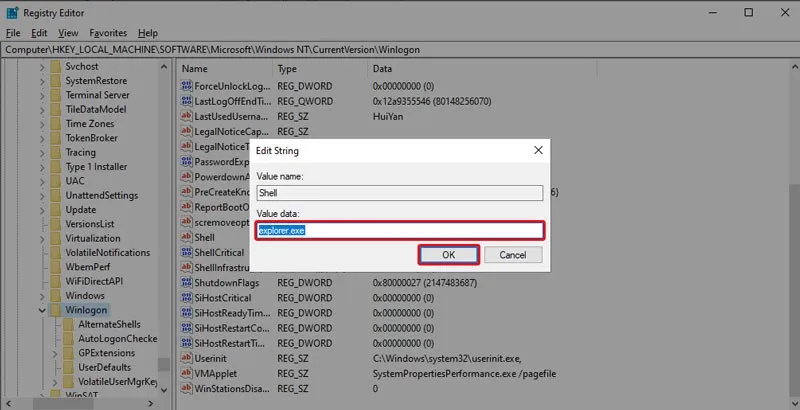
Task: Click the VMApplet string value icon
Action: coord(186,373)
